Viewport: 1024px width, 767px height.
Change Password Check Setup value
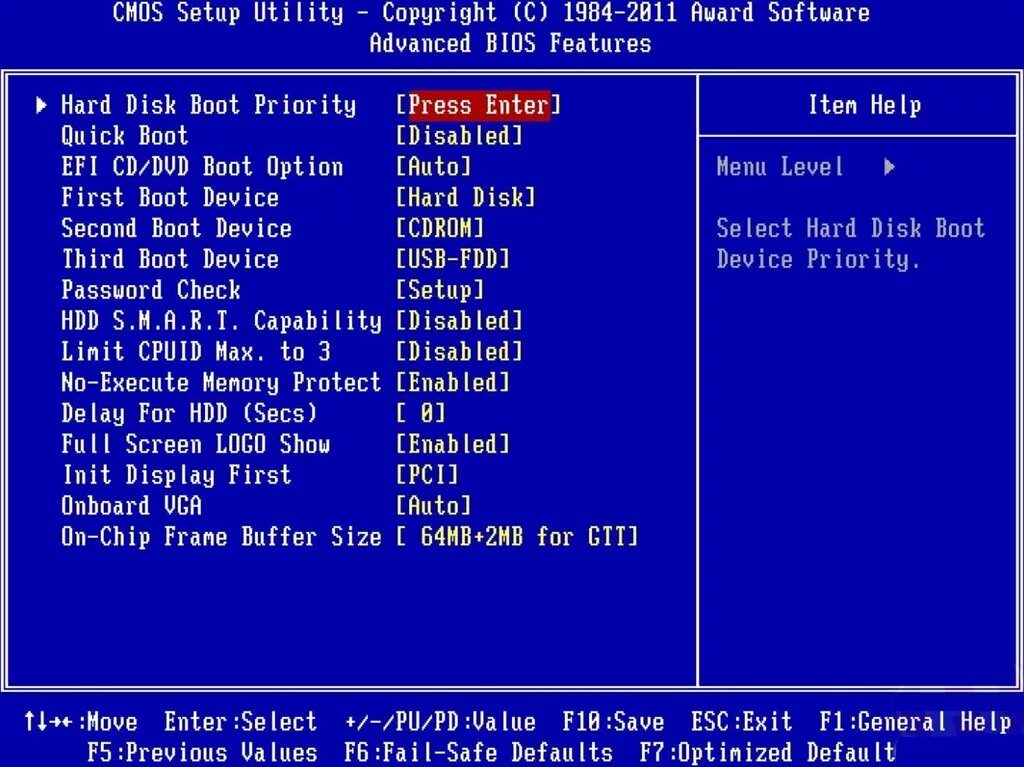[440, 290]
